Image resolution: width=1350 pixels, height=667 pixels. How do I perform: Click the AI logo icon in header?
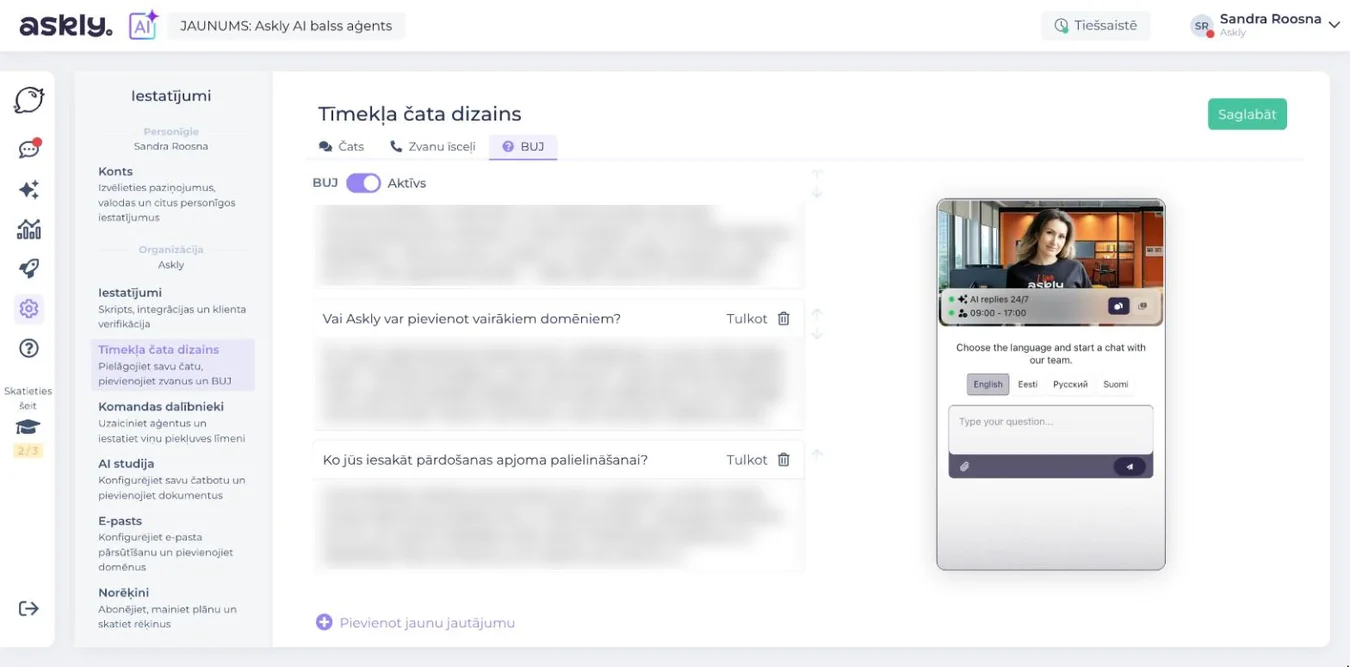(143, 25)
